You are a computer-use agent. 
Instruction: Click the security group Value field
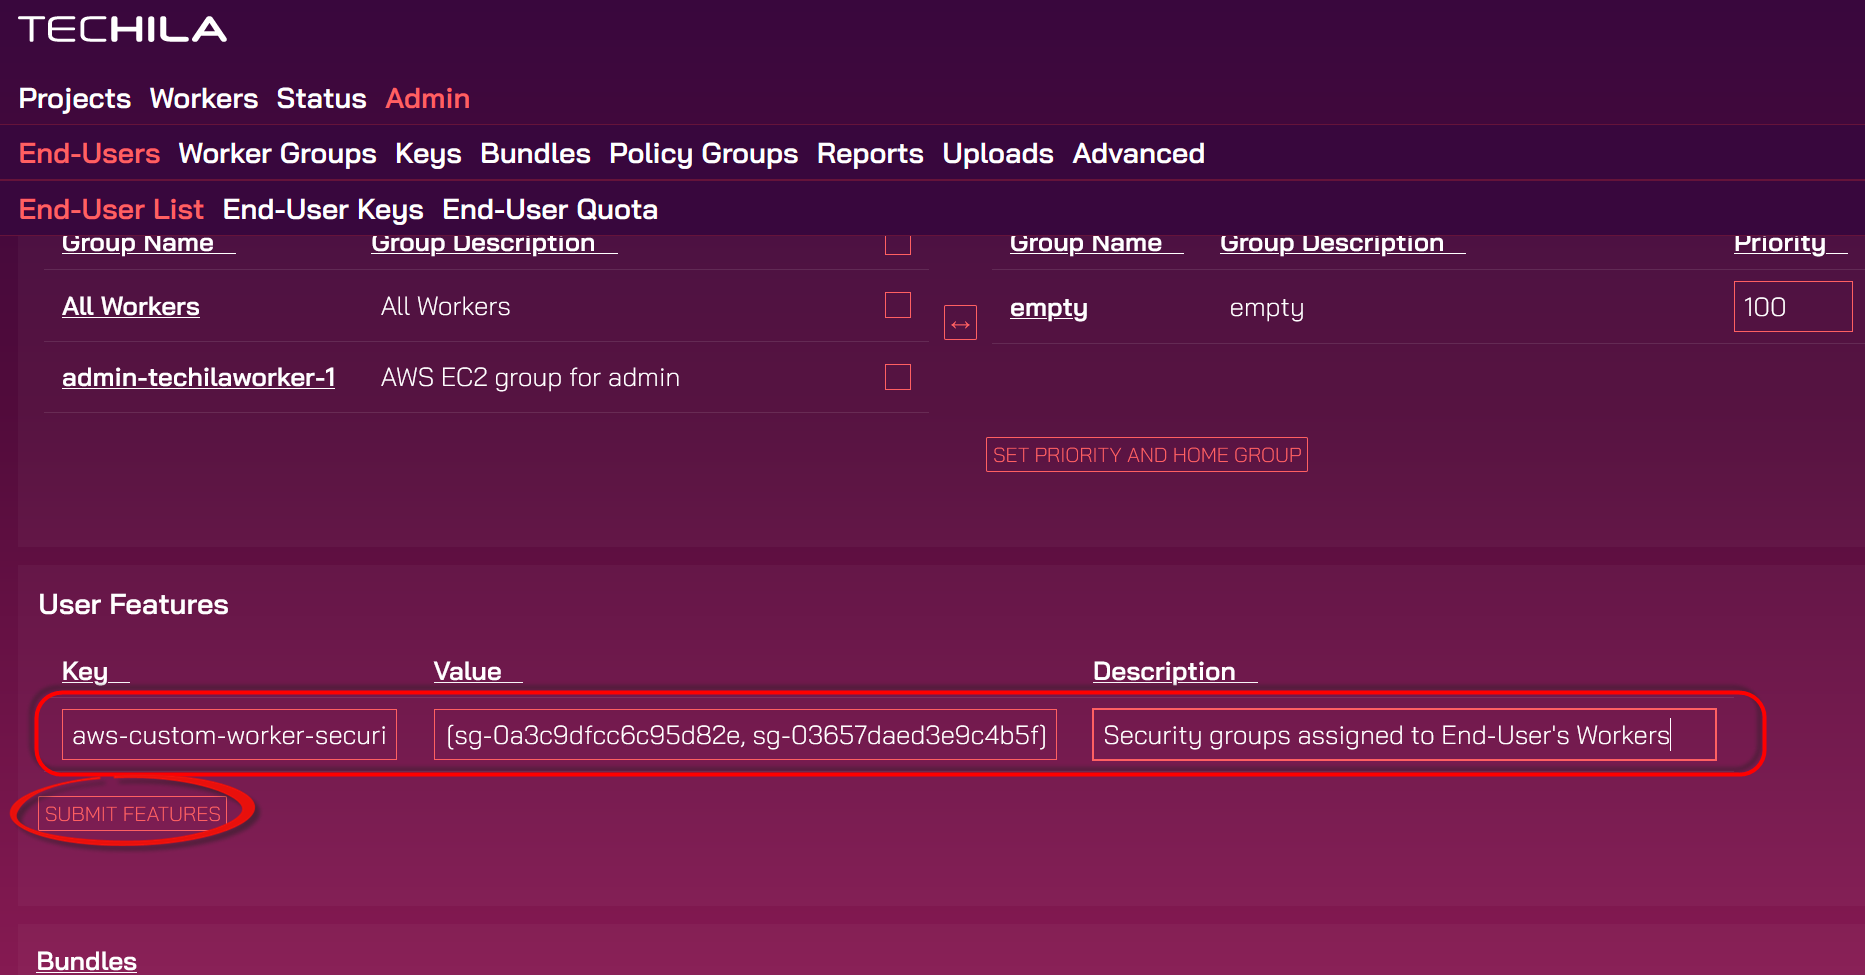(x=745, y=735)
